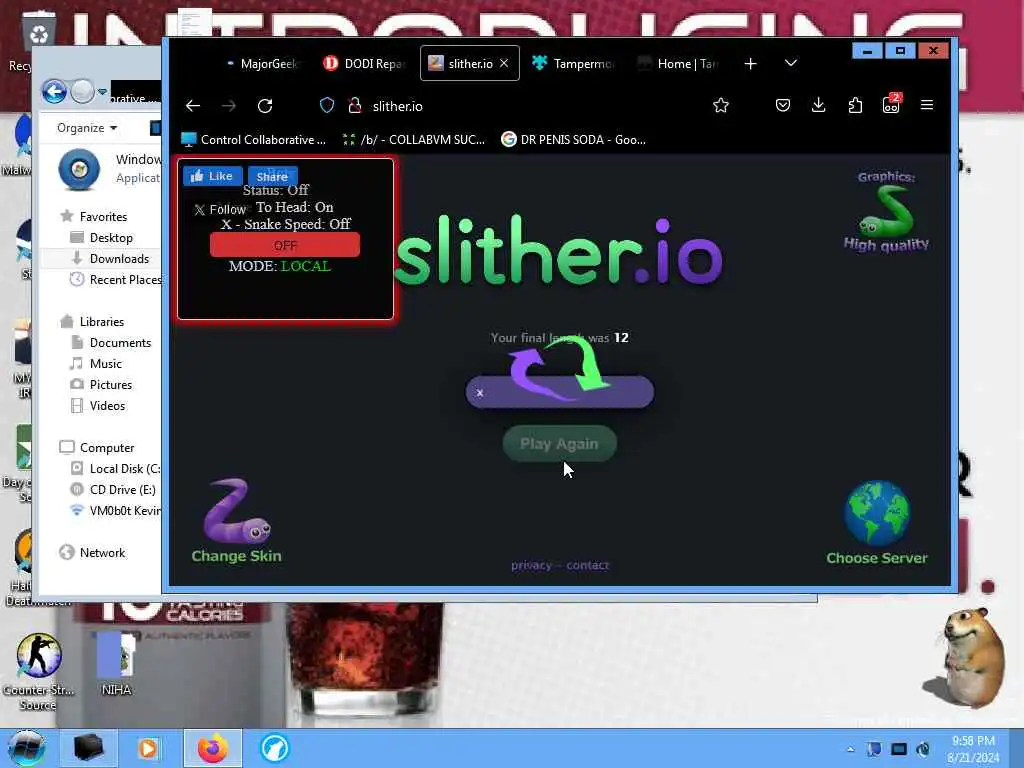Open the contact link
The image size is (1024, 768).
click(x=587, y=566)
